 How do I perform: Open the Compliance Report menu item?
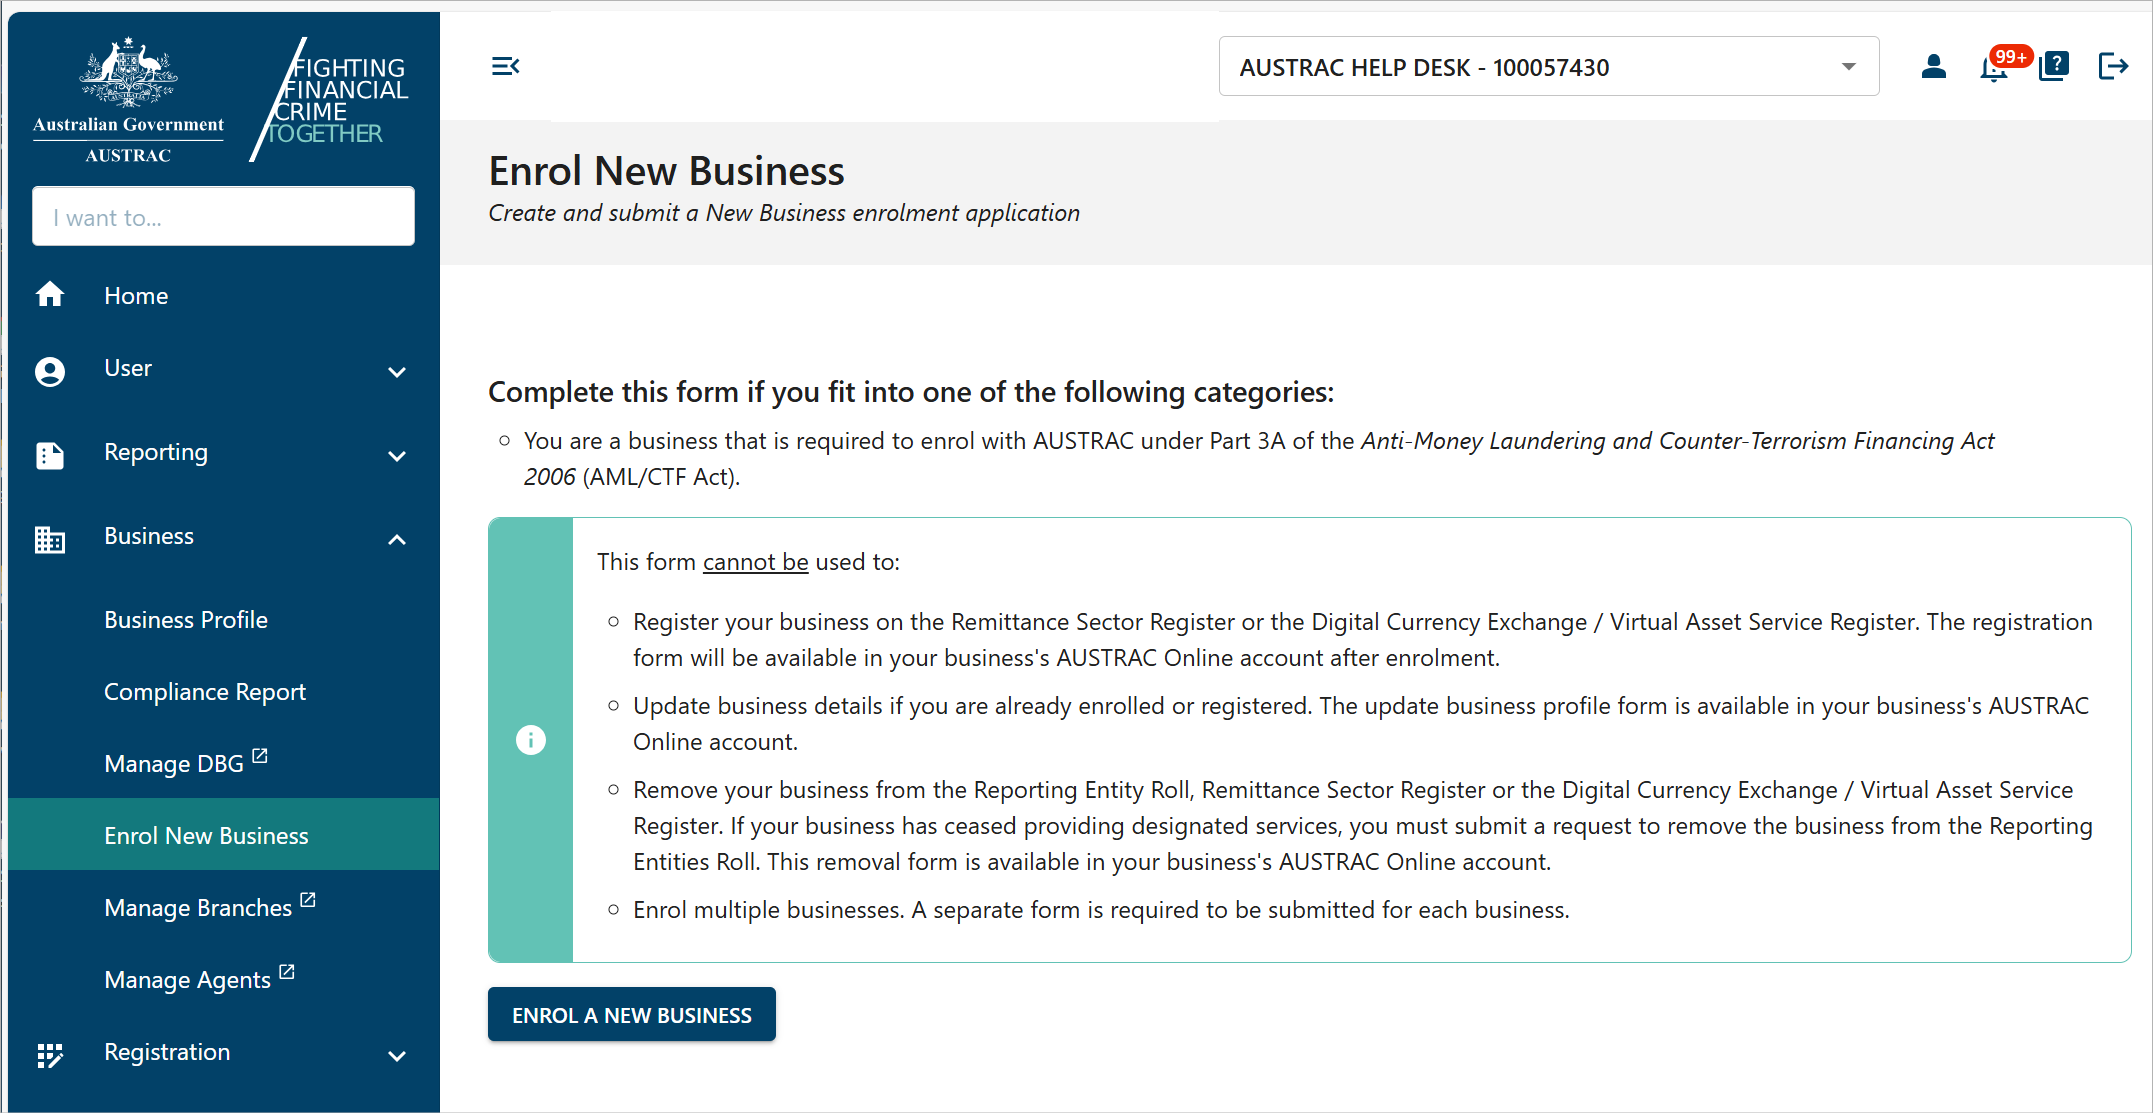(x=204, y=691)
